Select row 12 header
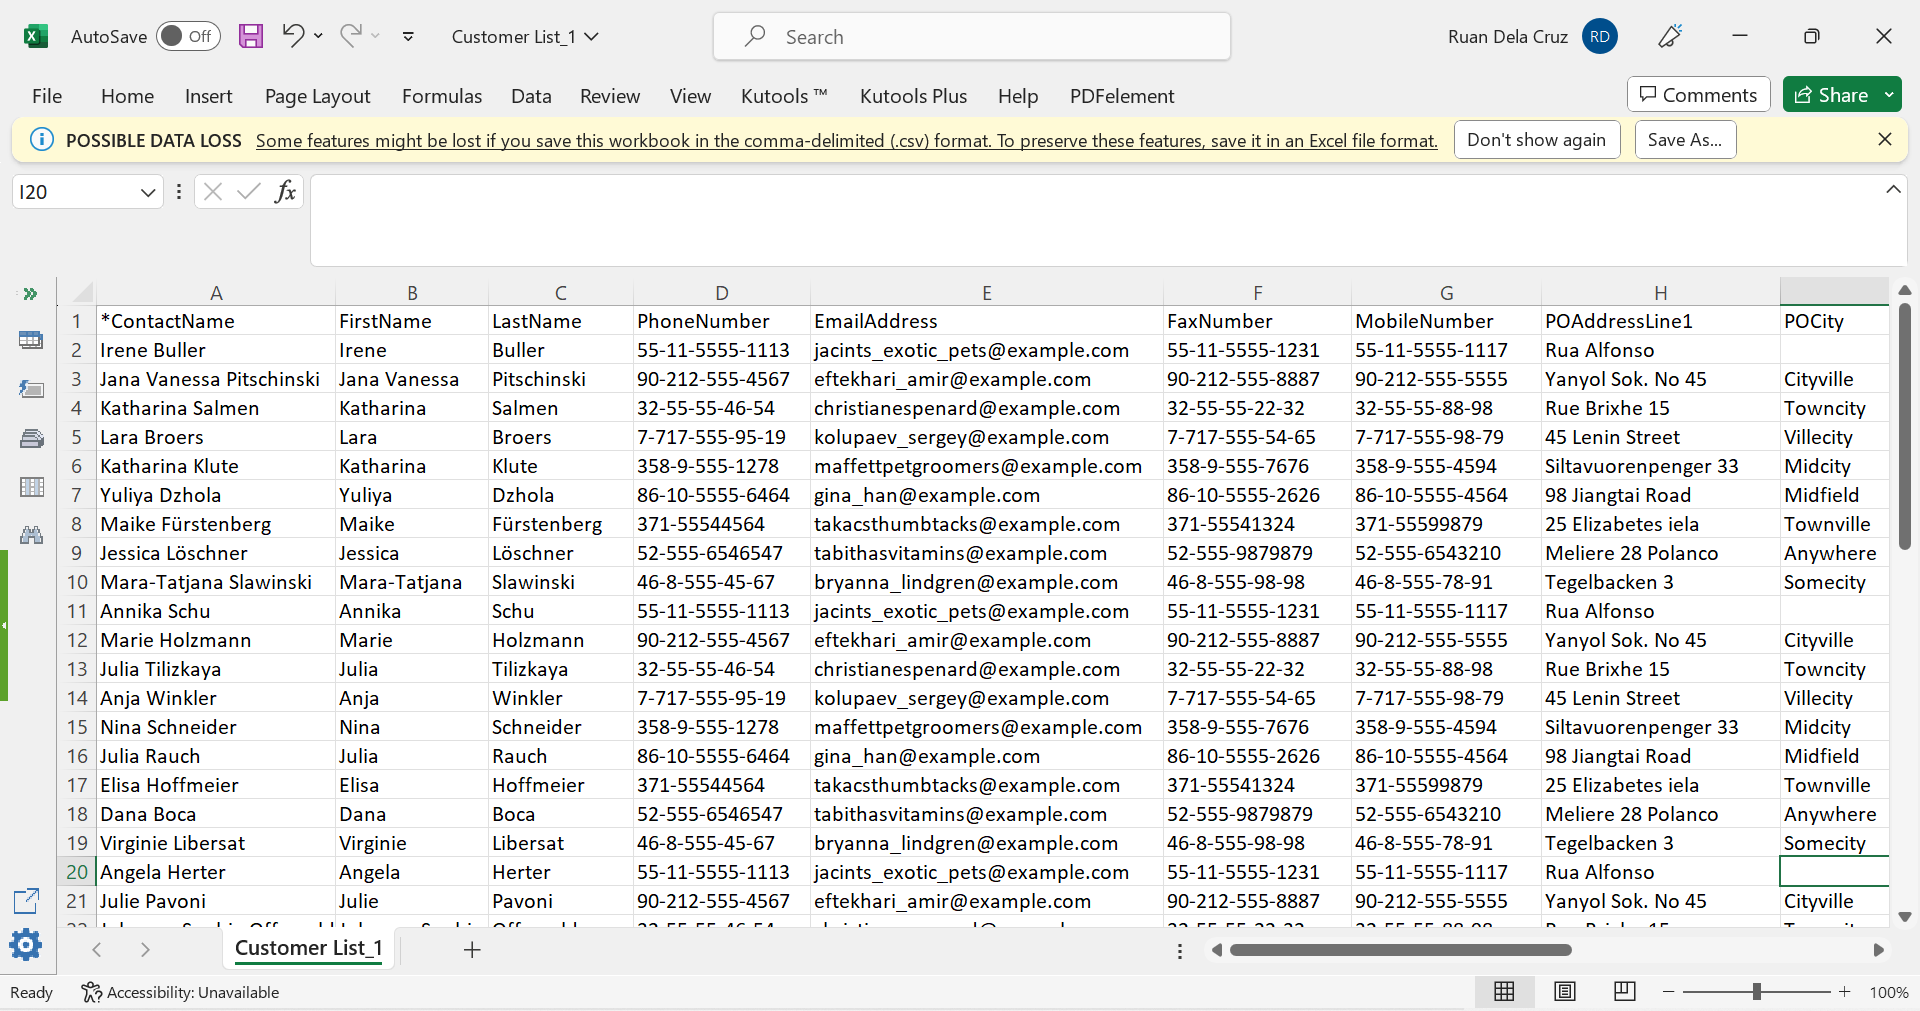1920x1011 pixels. tap(77, 640)
